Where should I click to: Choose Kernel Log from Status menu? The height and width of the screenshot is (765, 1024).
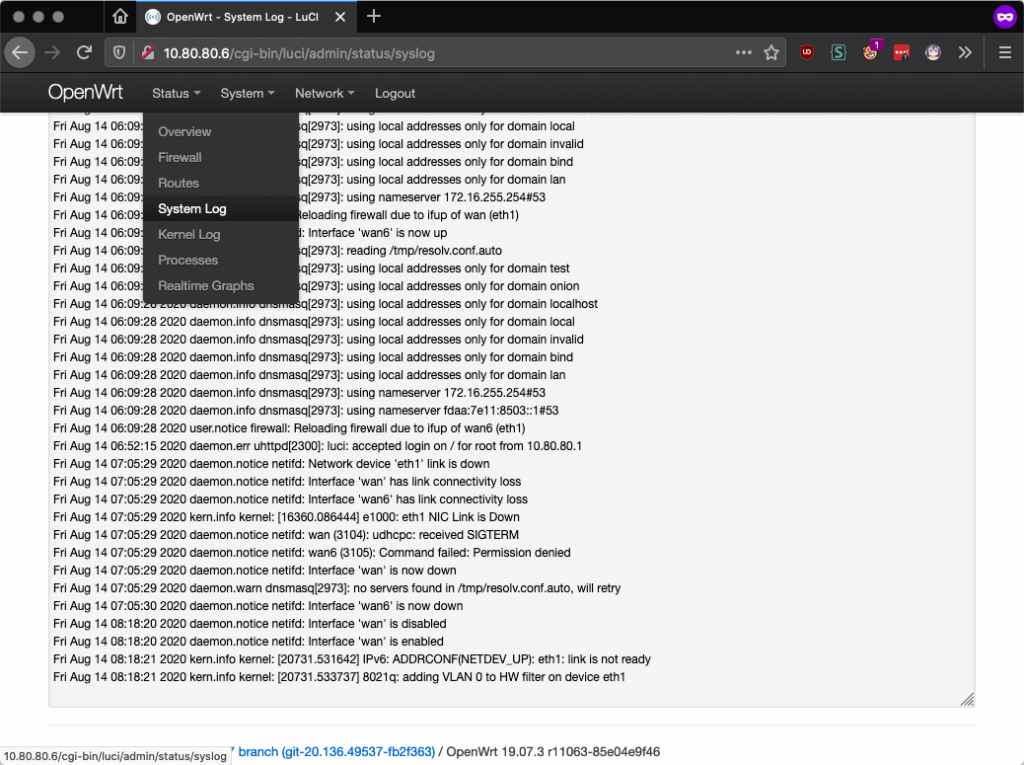pyautogui.click(x=221, y=235)
